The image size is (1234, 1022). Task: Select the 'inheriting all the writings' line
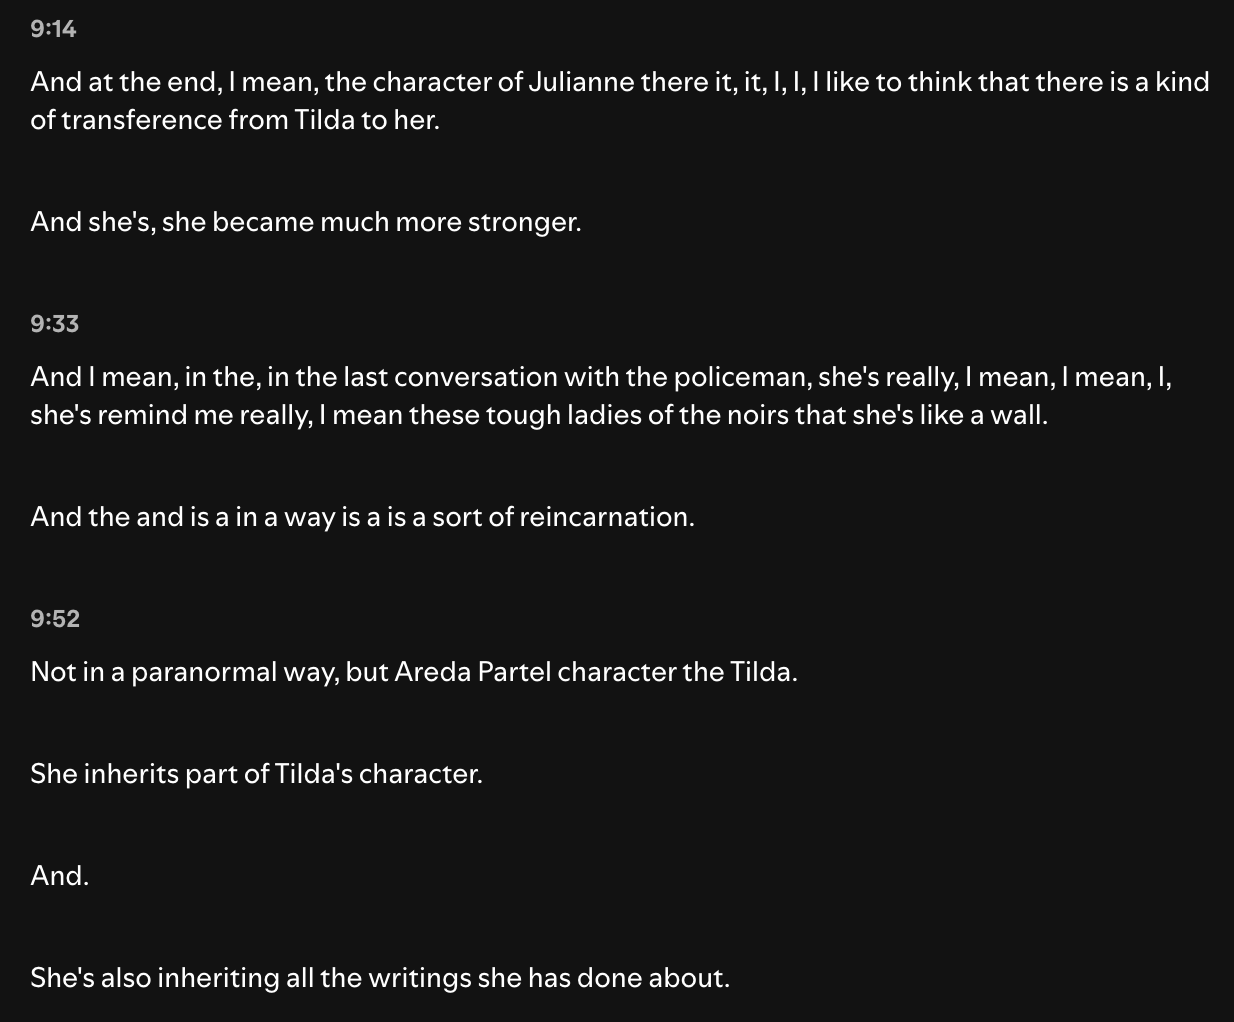click(x=380, y=978)
